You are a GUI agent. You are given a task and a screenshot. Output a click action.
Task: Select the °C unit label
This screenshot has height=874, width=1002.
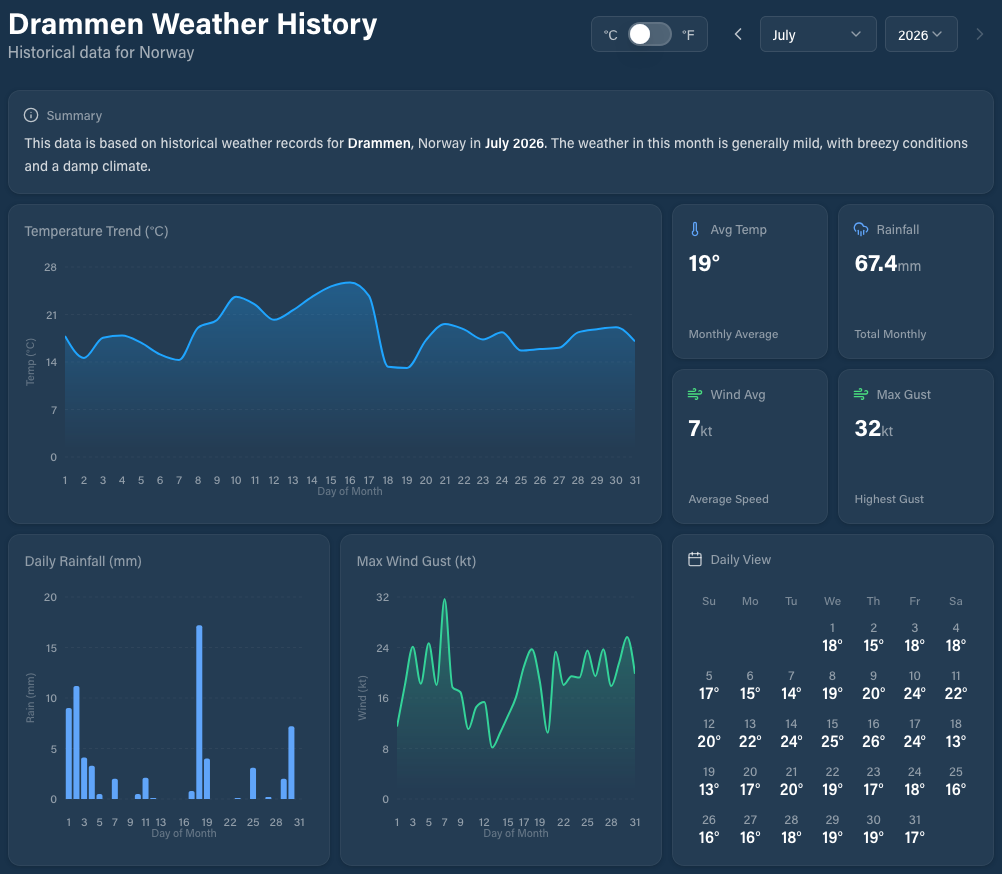(610, 35)
